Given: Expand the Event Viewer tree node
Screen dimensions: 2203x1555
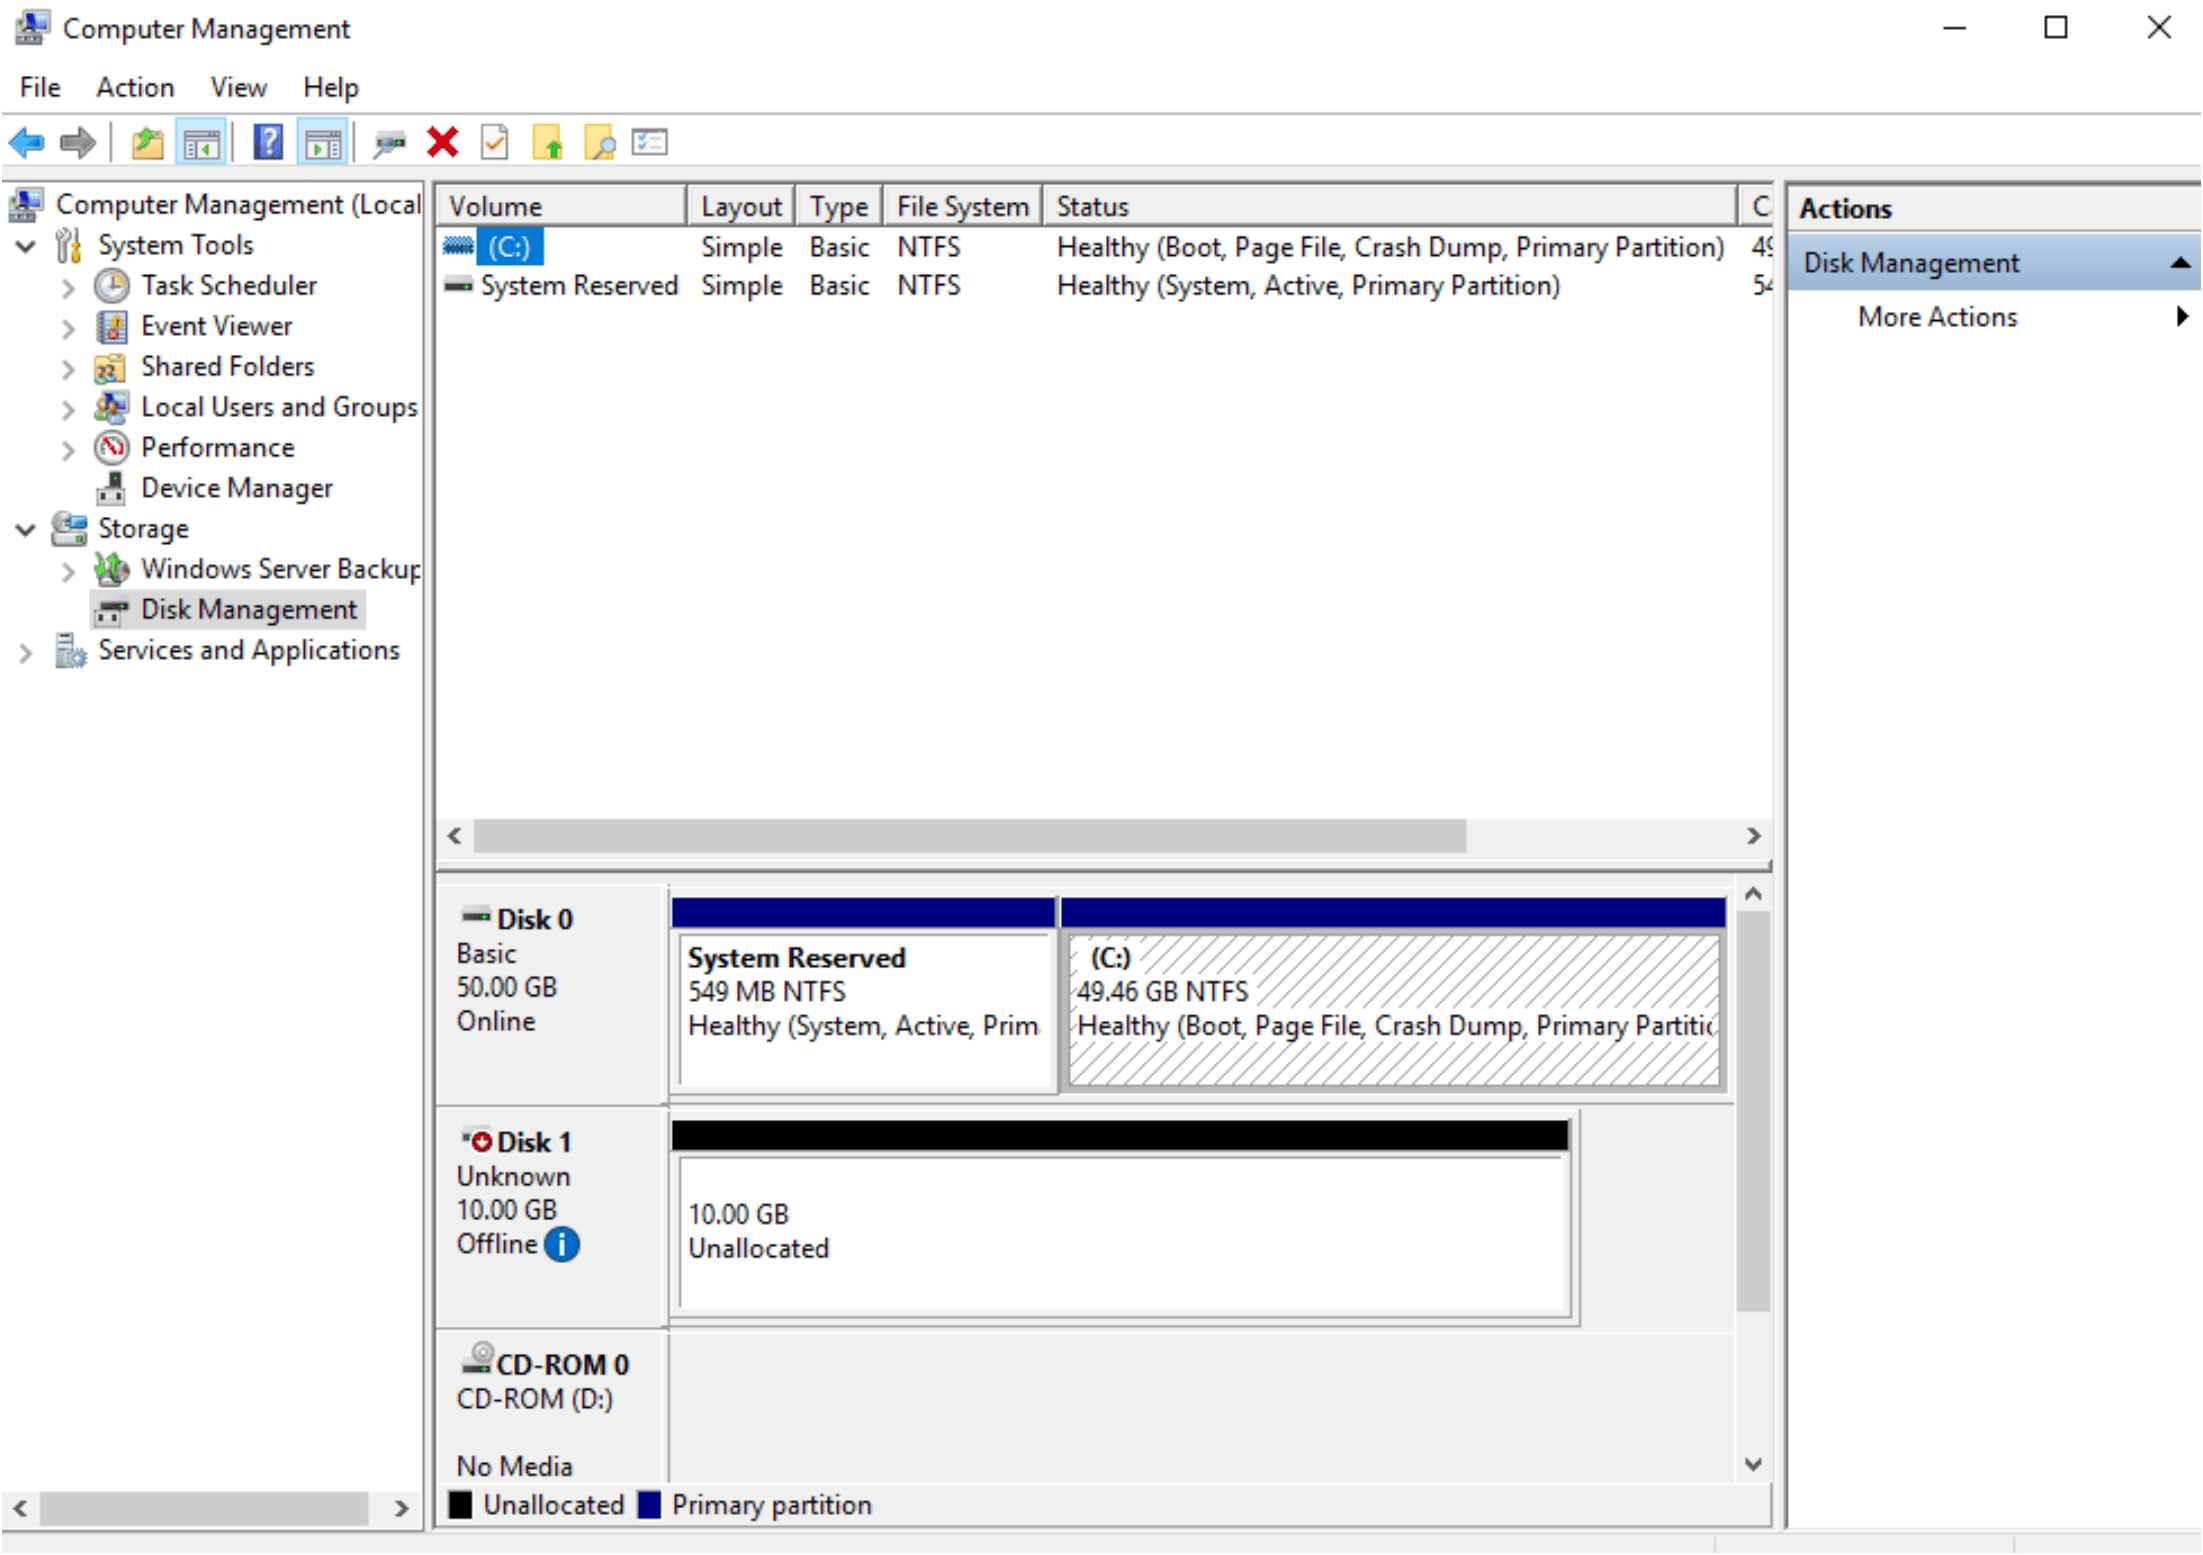Looking at the screenshot, I should click(68, 328).
